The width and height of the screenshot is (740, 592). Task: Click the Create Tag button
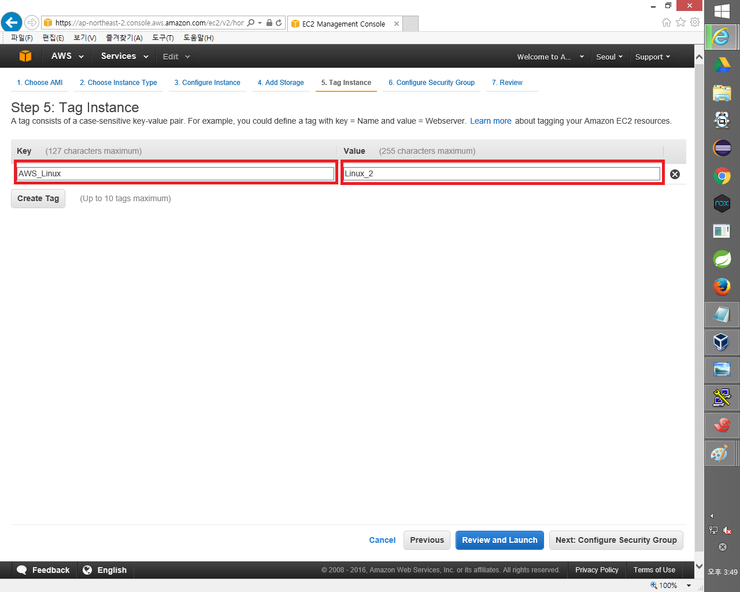(x=38, y=198)
